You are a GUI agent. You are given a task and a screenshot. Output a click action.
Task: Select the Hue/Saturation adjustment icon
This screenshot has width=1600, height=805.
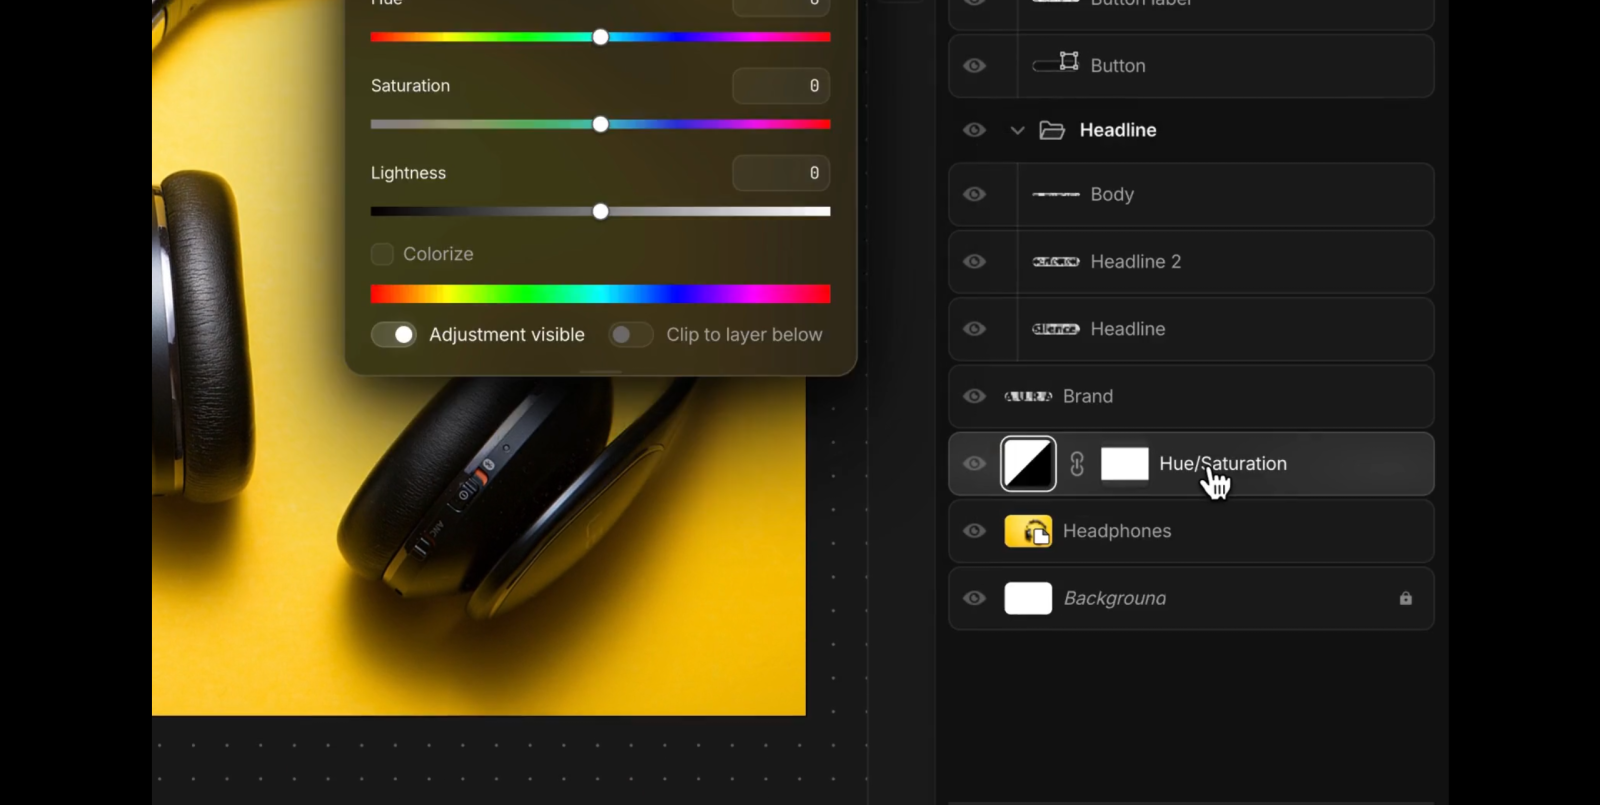pyautogui.click(x=1028, y=464)
